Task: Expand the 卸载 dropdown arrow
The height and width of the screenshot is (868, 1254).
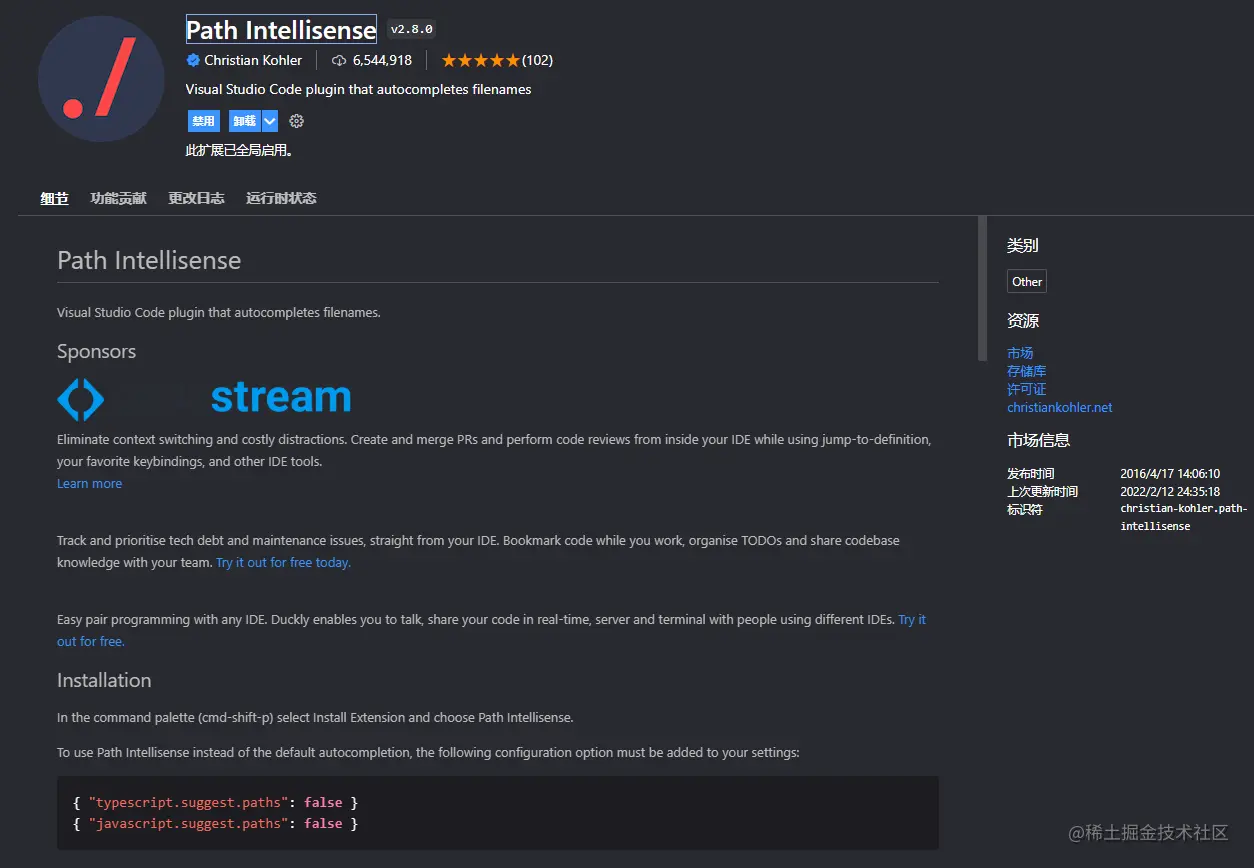Action: click(270, 121)
